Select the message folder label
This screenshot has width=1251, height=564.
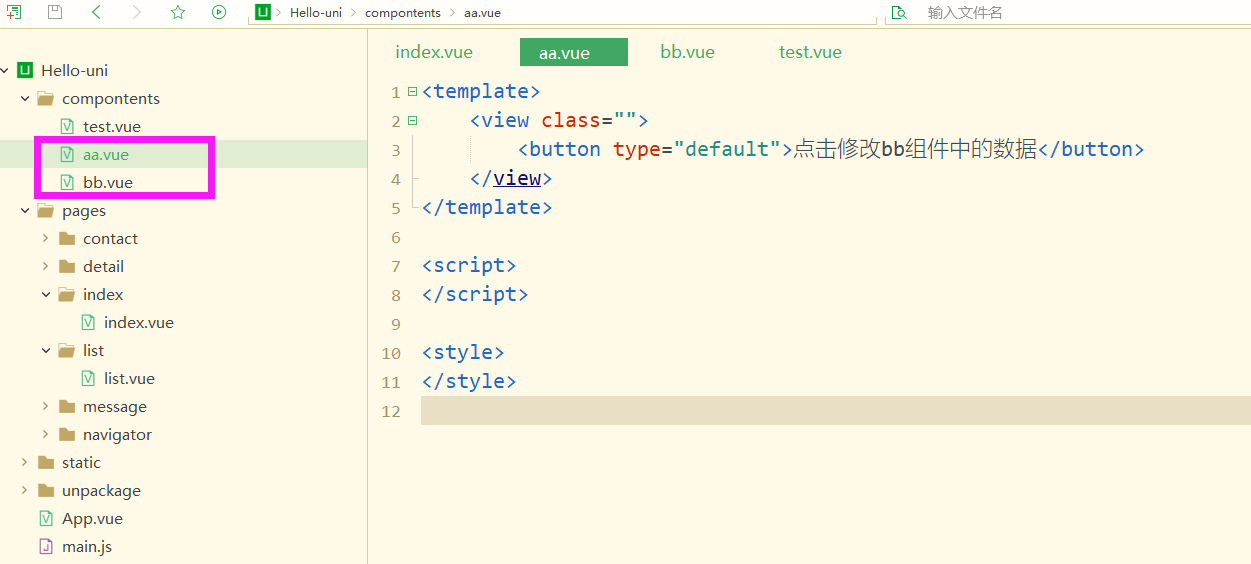(x=115, y=406)
